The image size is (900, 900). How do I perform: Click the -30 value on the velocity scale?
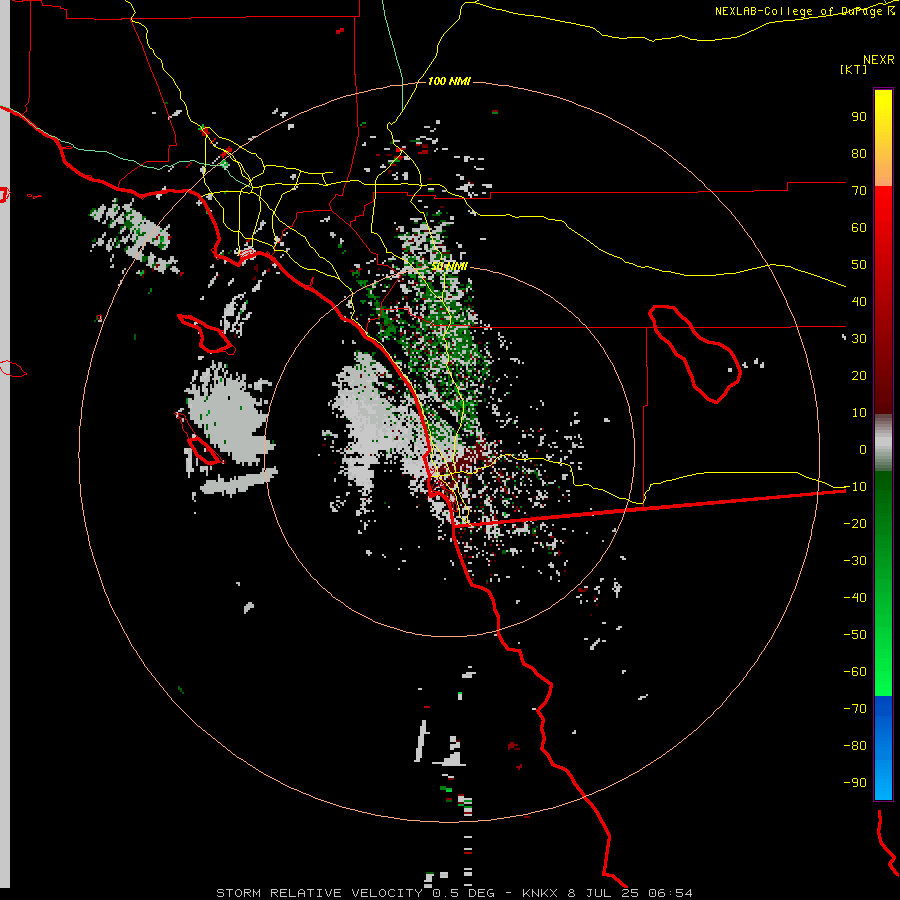pos(855,561)
